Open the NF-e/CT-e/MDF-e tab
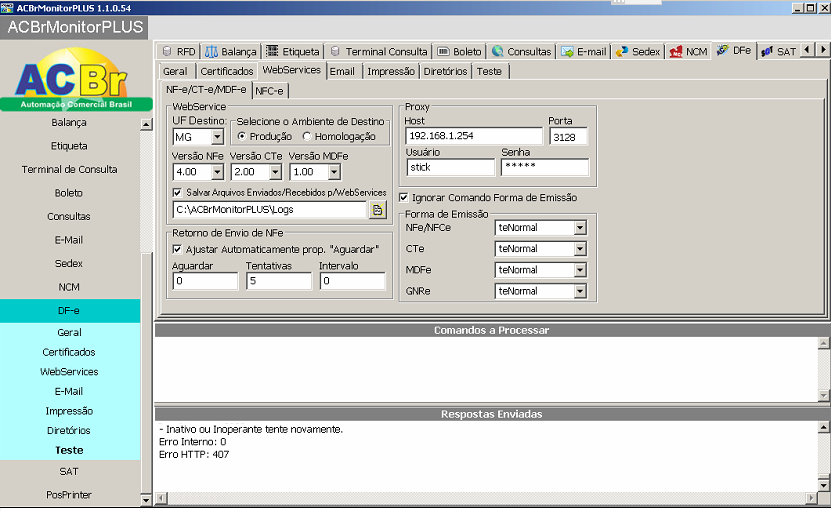 tap(206, 90)
